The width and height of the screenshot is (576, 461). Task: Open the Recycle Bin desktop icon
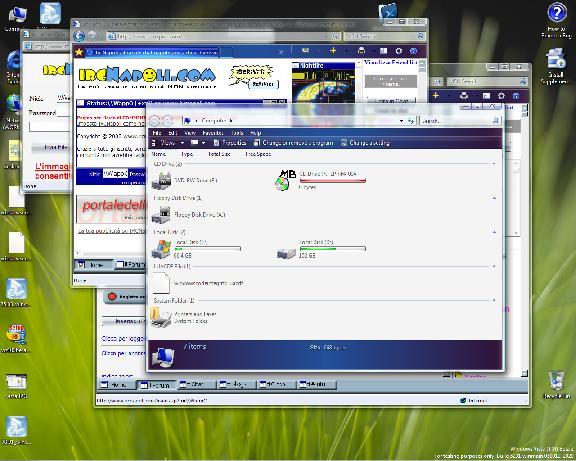pos(557,385)
